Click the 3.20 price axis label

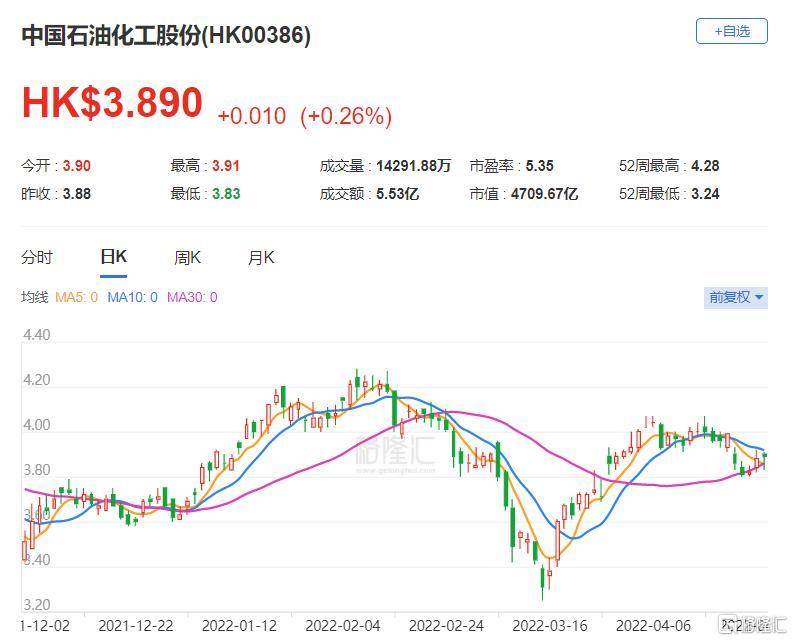[36, 605]
